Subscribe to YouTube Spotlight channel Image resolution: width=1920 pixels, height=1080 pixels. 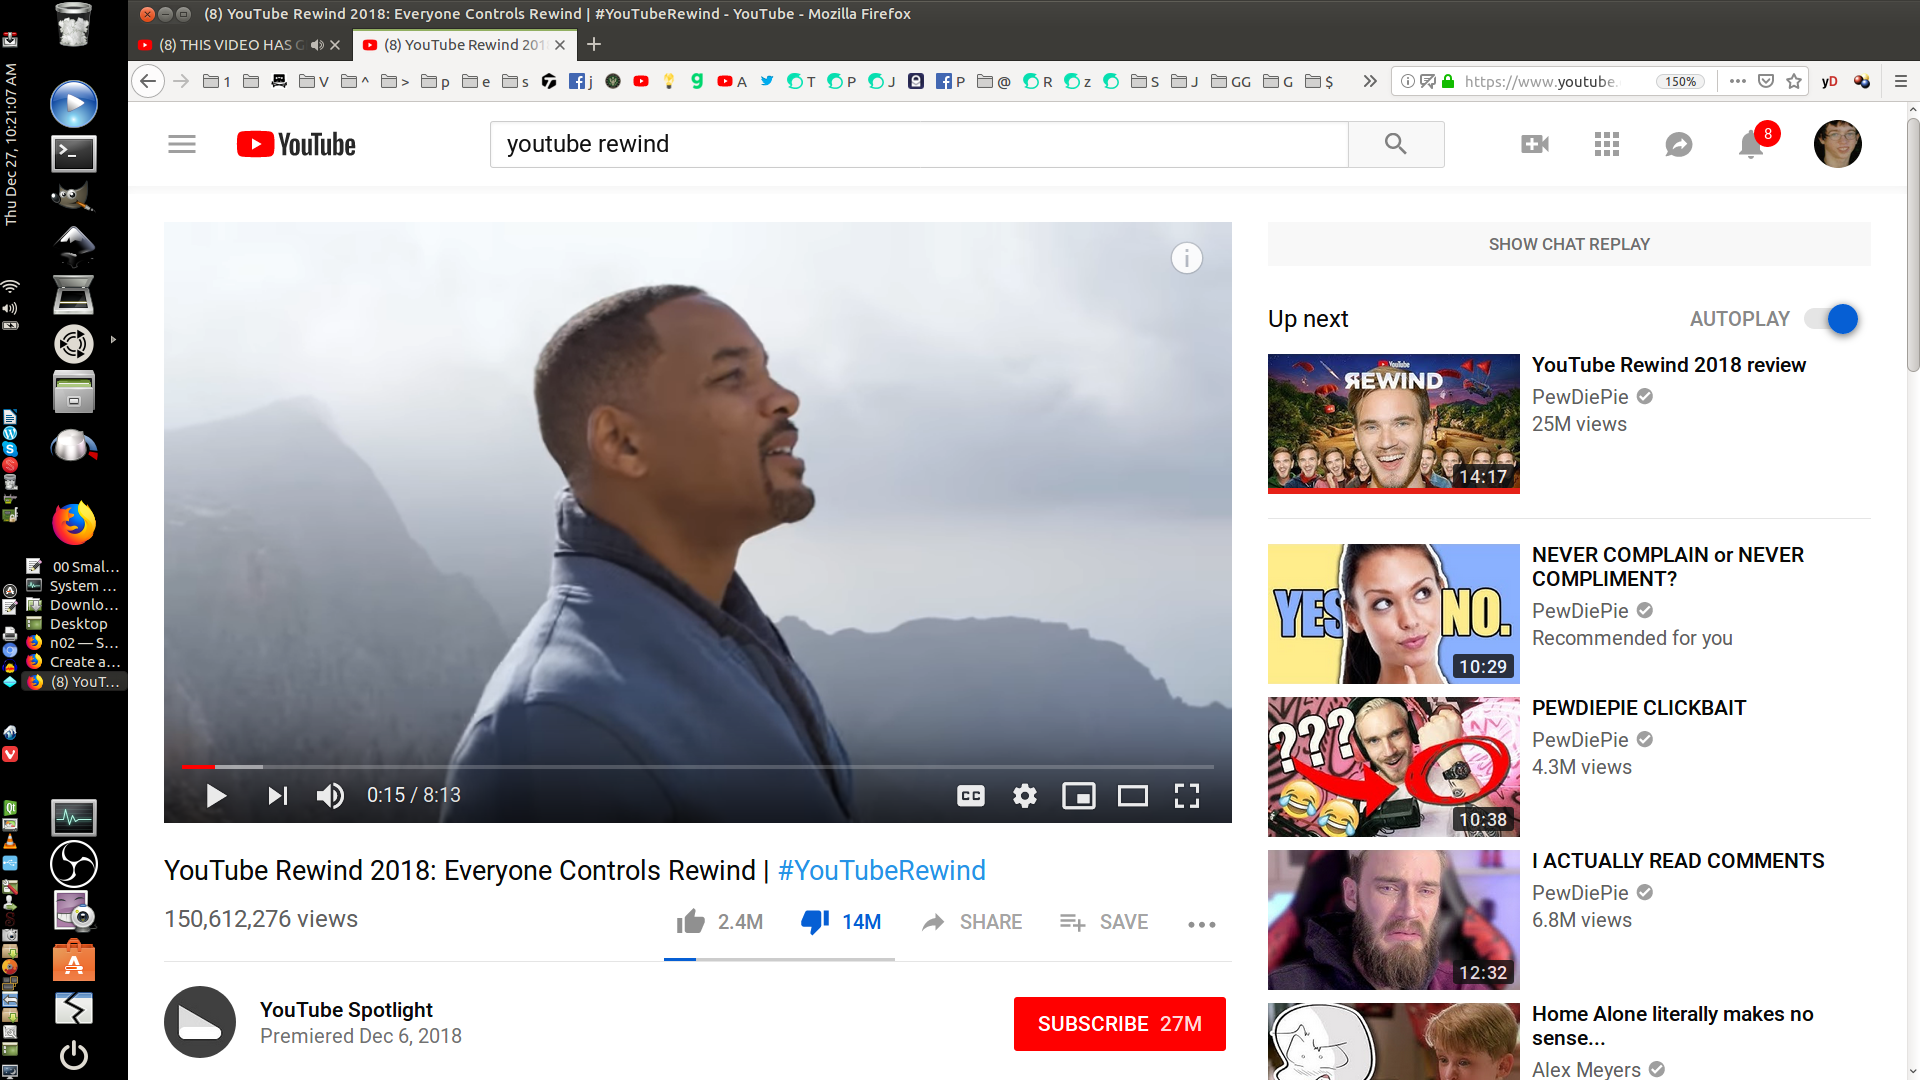click(1120, 1024)
